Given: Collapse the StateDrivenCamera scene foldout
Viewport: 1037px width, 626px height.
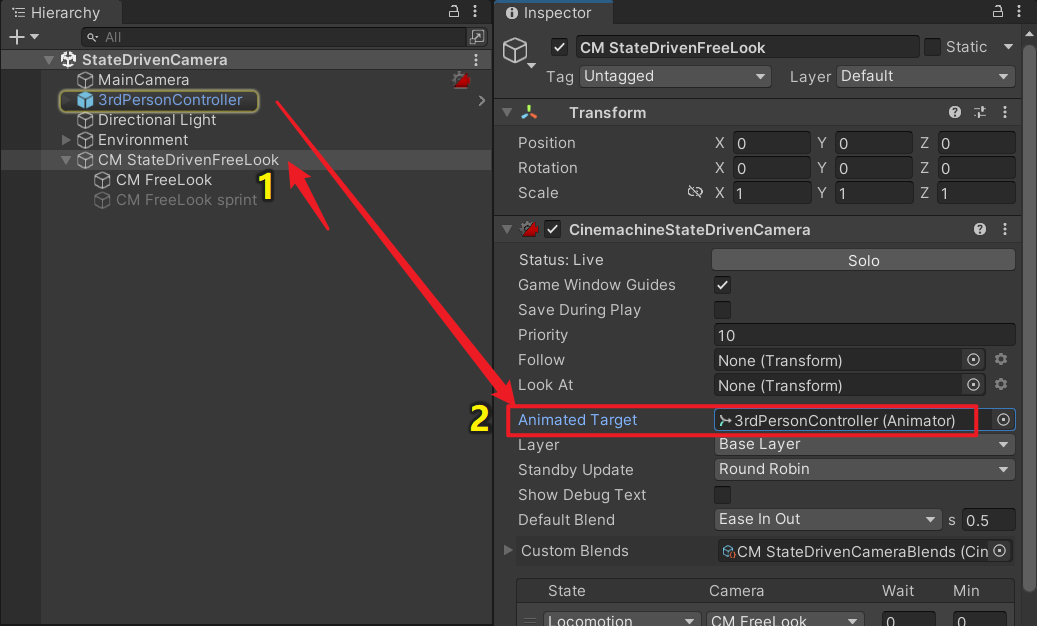Looking at the screenshot, I should (48, 59).
